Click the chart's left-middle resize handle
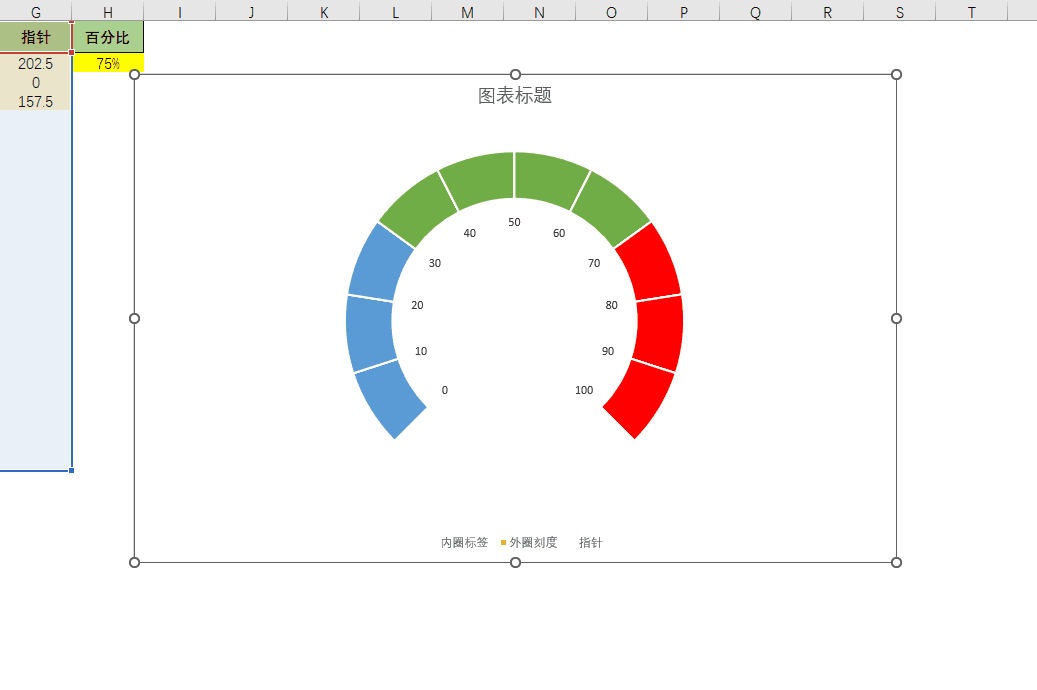1037x690 pixels. click(135, 318)
